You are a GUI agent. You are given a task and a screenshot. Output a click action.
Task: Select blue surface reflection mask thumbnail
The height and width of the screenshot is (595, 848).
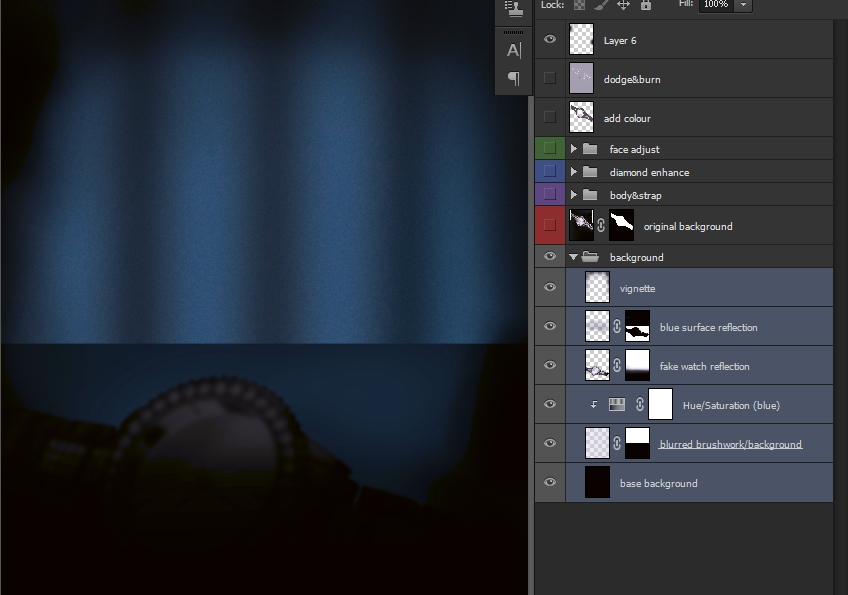click(x=638, y=326)
